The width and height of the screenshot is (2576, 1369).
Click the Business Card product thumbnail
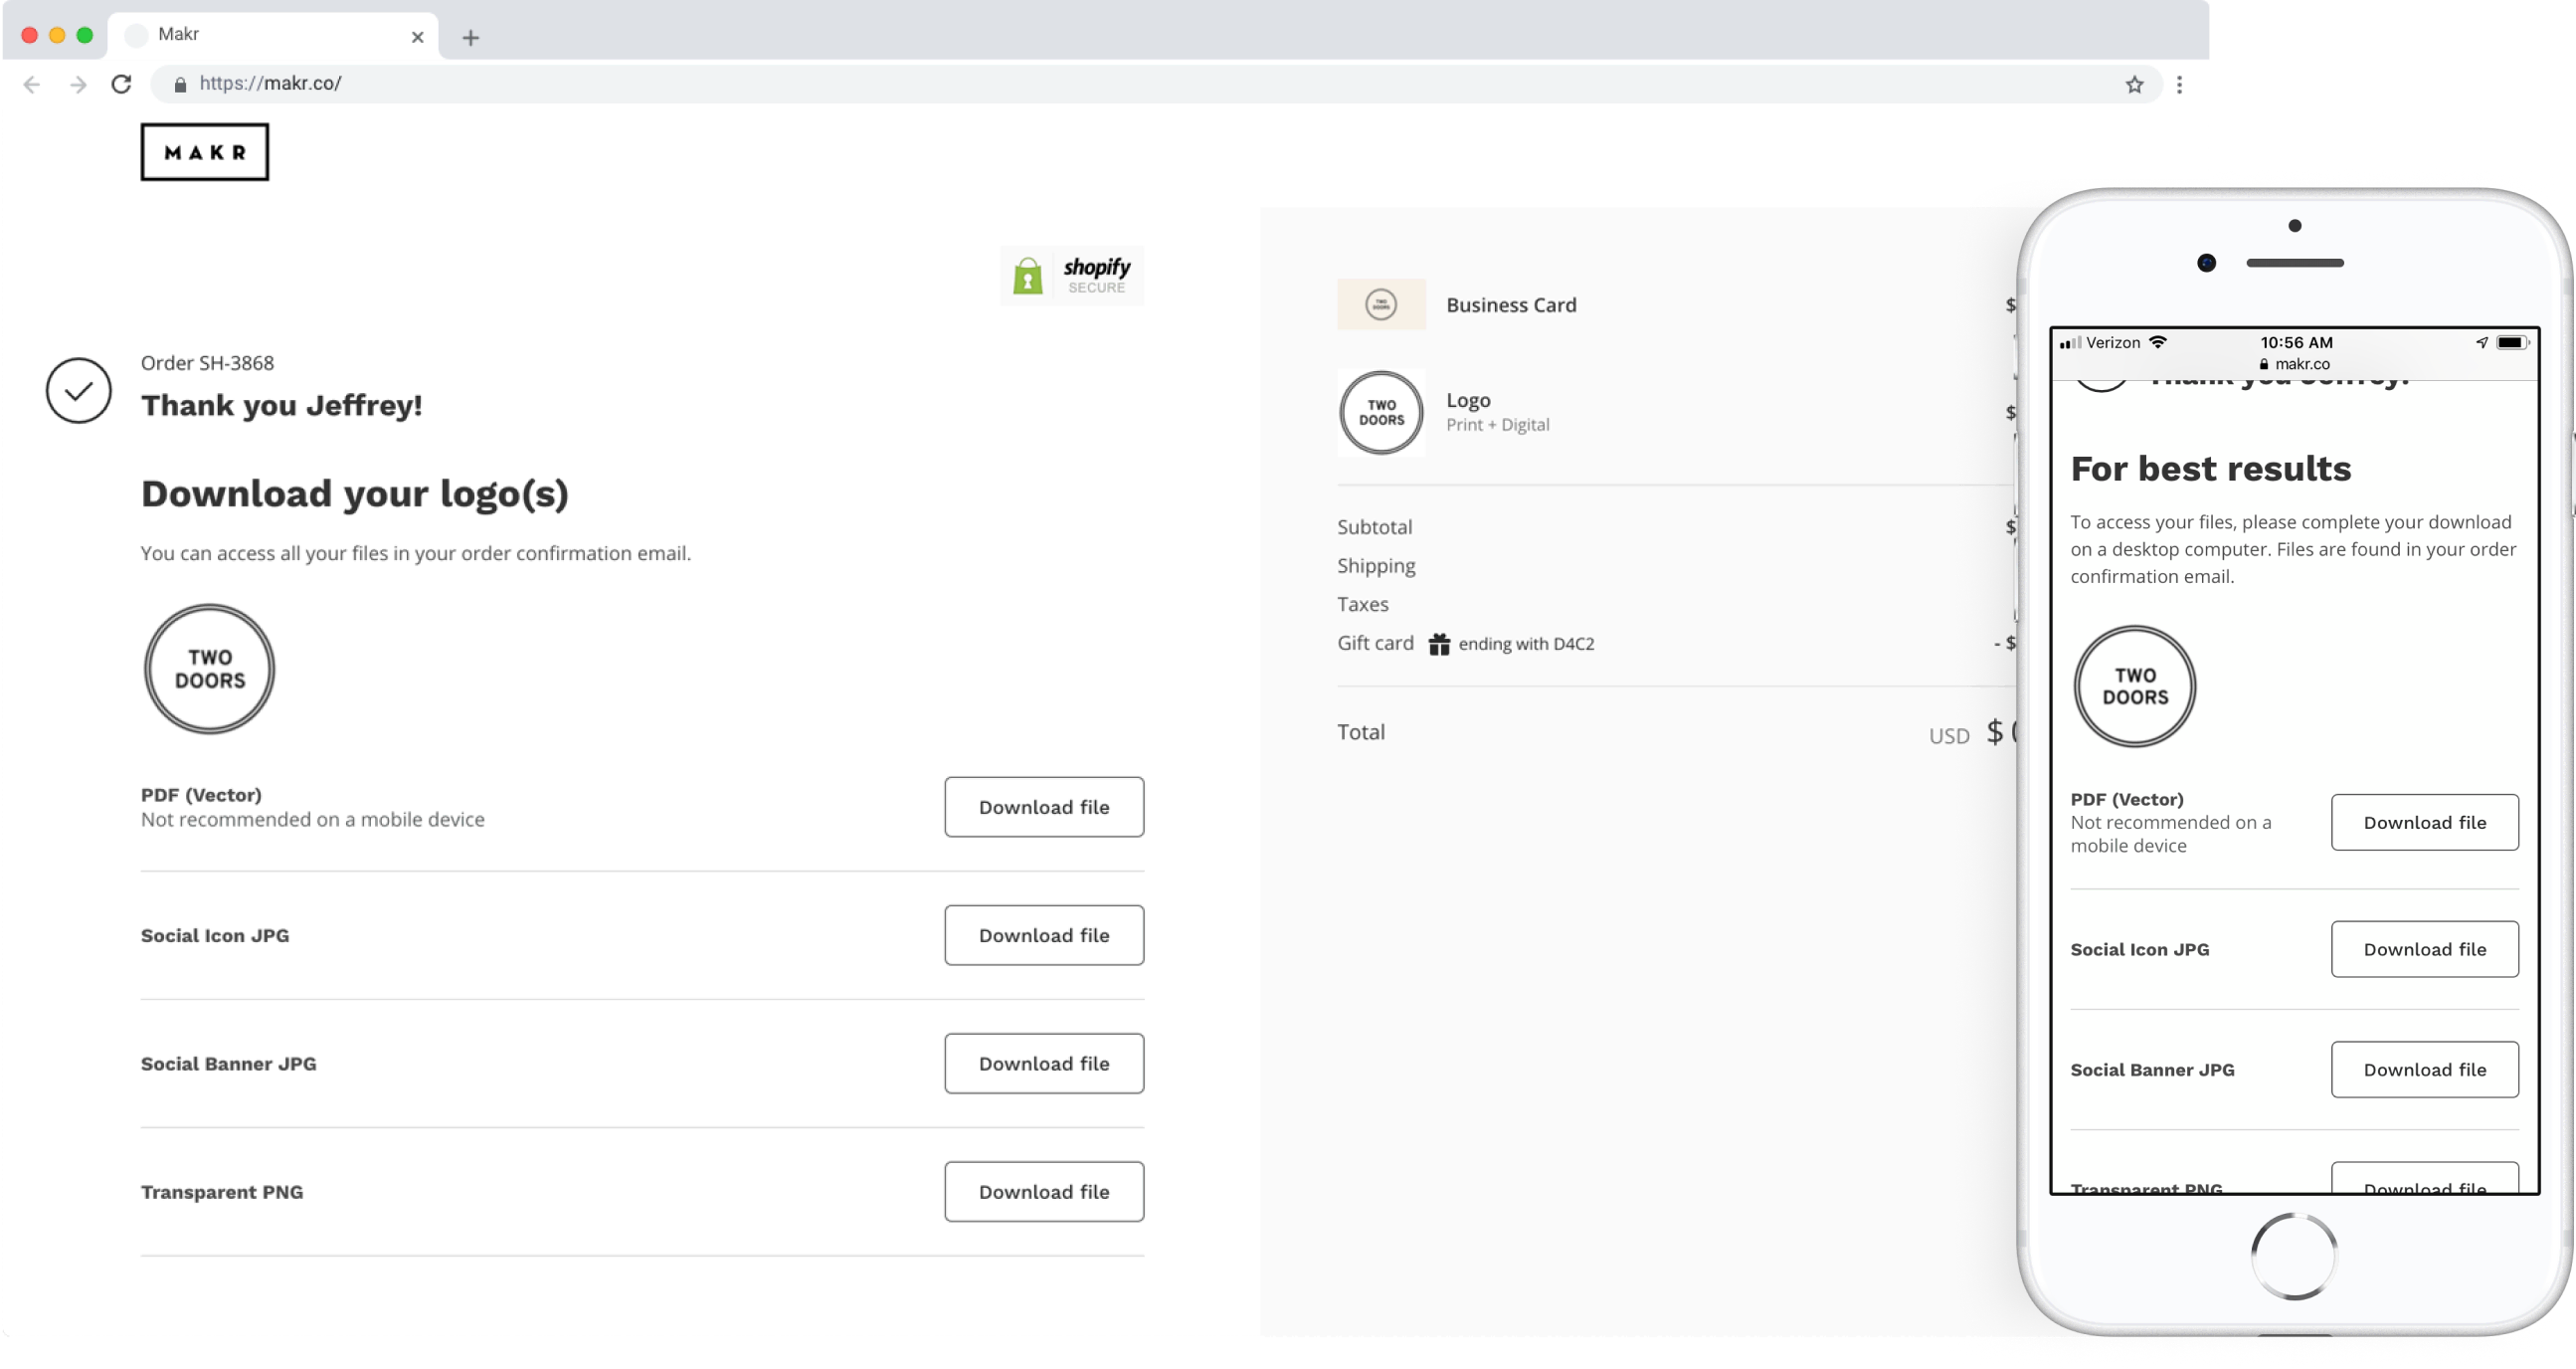click(1381, 304)
